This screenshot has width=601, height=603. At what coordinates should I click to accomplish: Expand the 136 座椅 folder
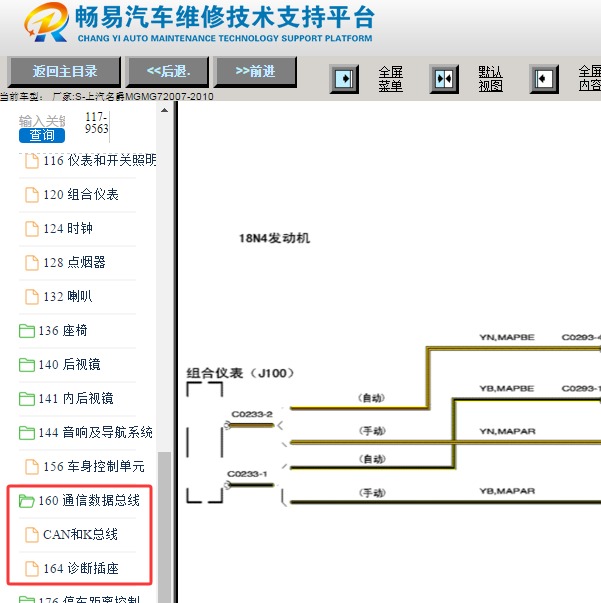pyautogui.click(x=27, y=331)
